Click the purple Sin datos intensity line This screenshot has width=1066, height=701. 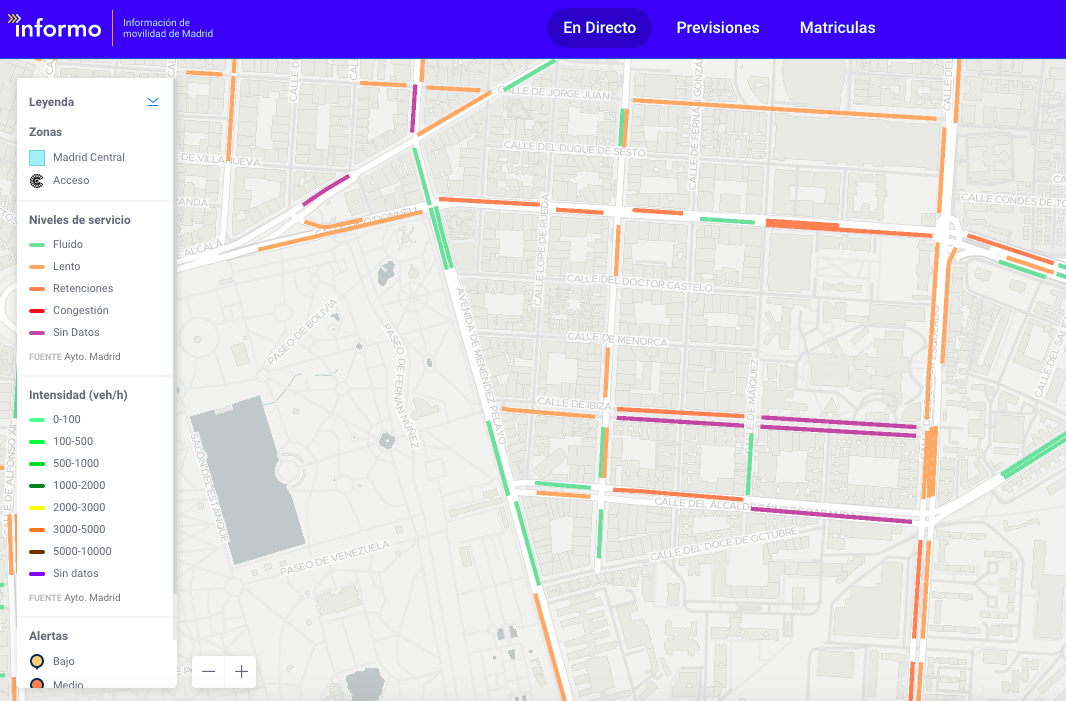37,574
